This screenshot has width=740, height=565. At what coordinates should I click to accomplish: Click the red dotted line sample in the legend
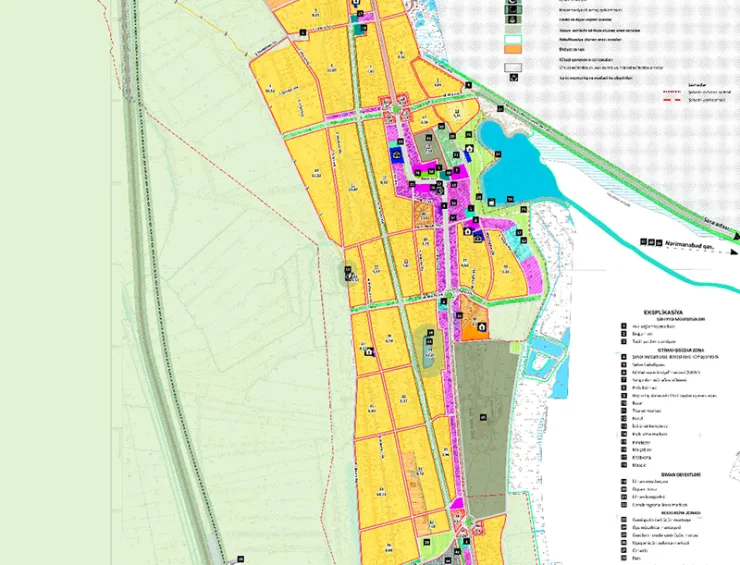[x=674, y=93]
